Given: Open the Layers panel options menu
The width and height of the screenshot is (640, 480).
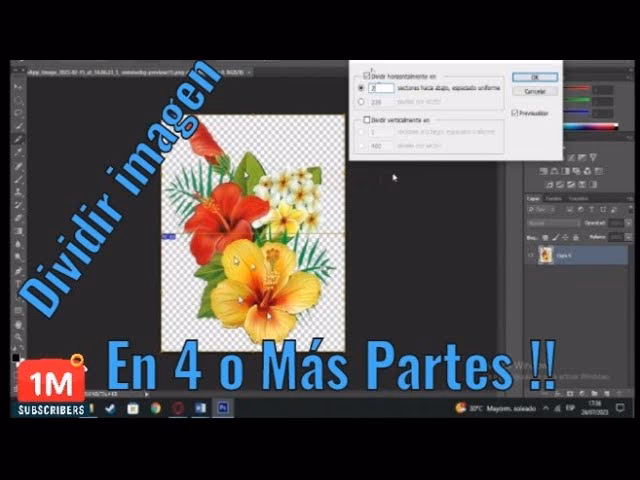Looking at the screenshot, I should tap(629, 199).
